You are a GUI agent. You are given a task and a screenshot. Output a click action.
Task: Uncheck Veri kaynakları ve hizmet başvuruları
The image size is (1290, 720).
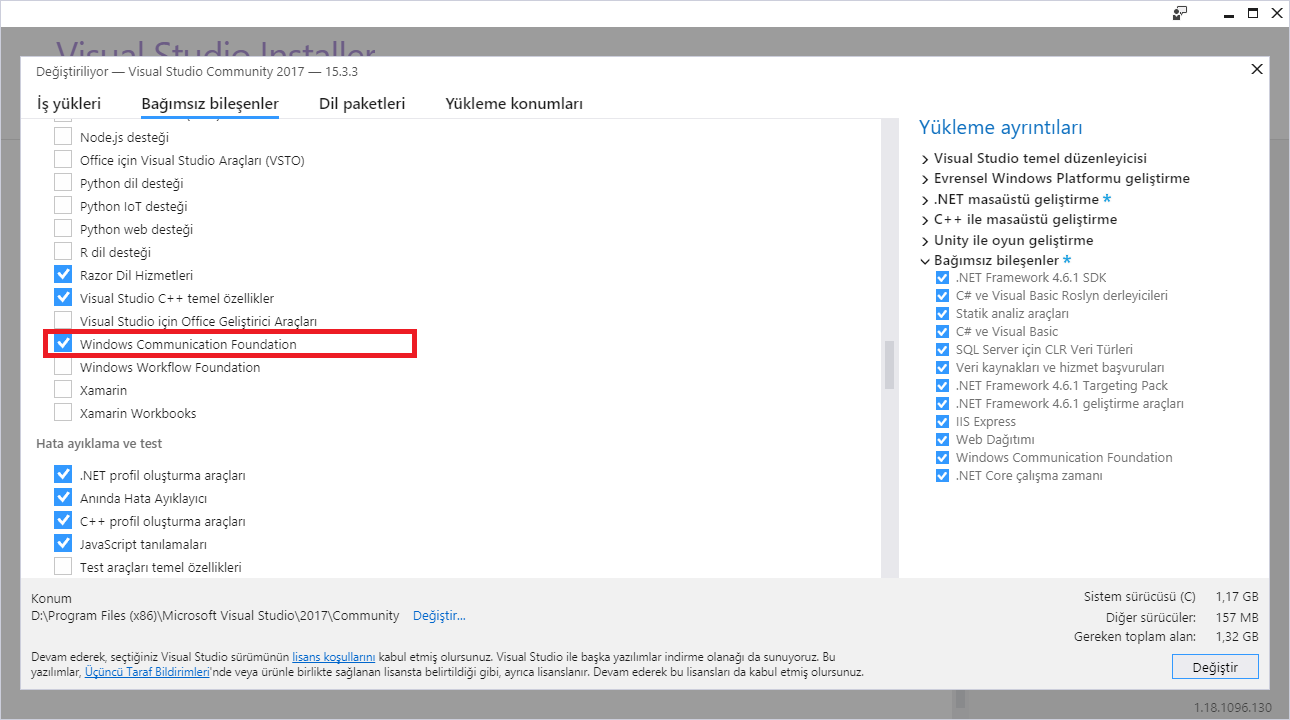point(942,368)
